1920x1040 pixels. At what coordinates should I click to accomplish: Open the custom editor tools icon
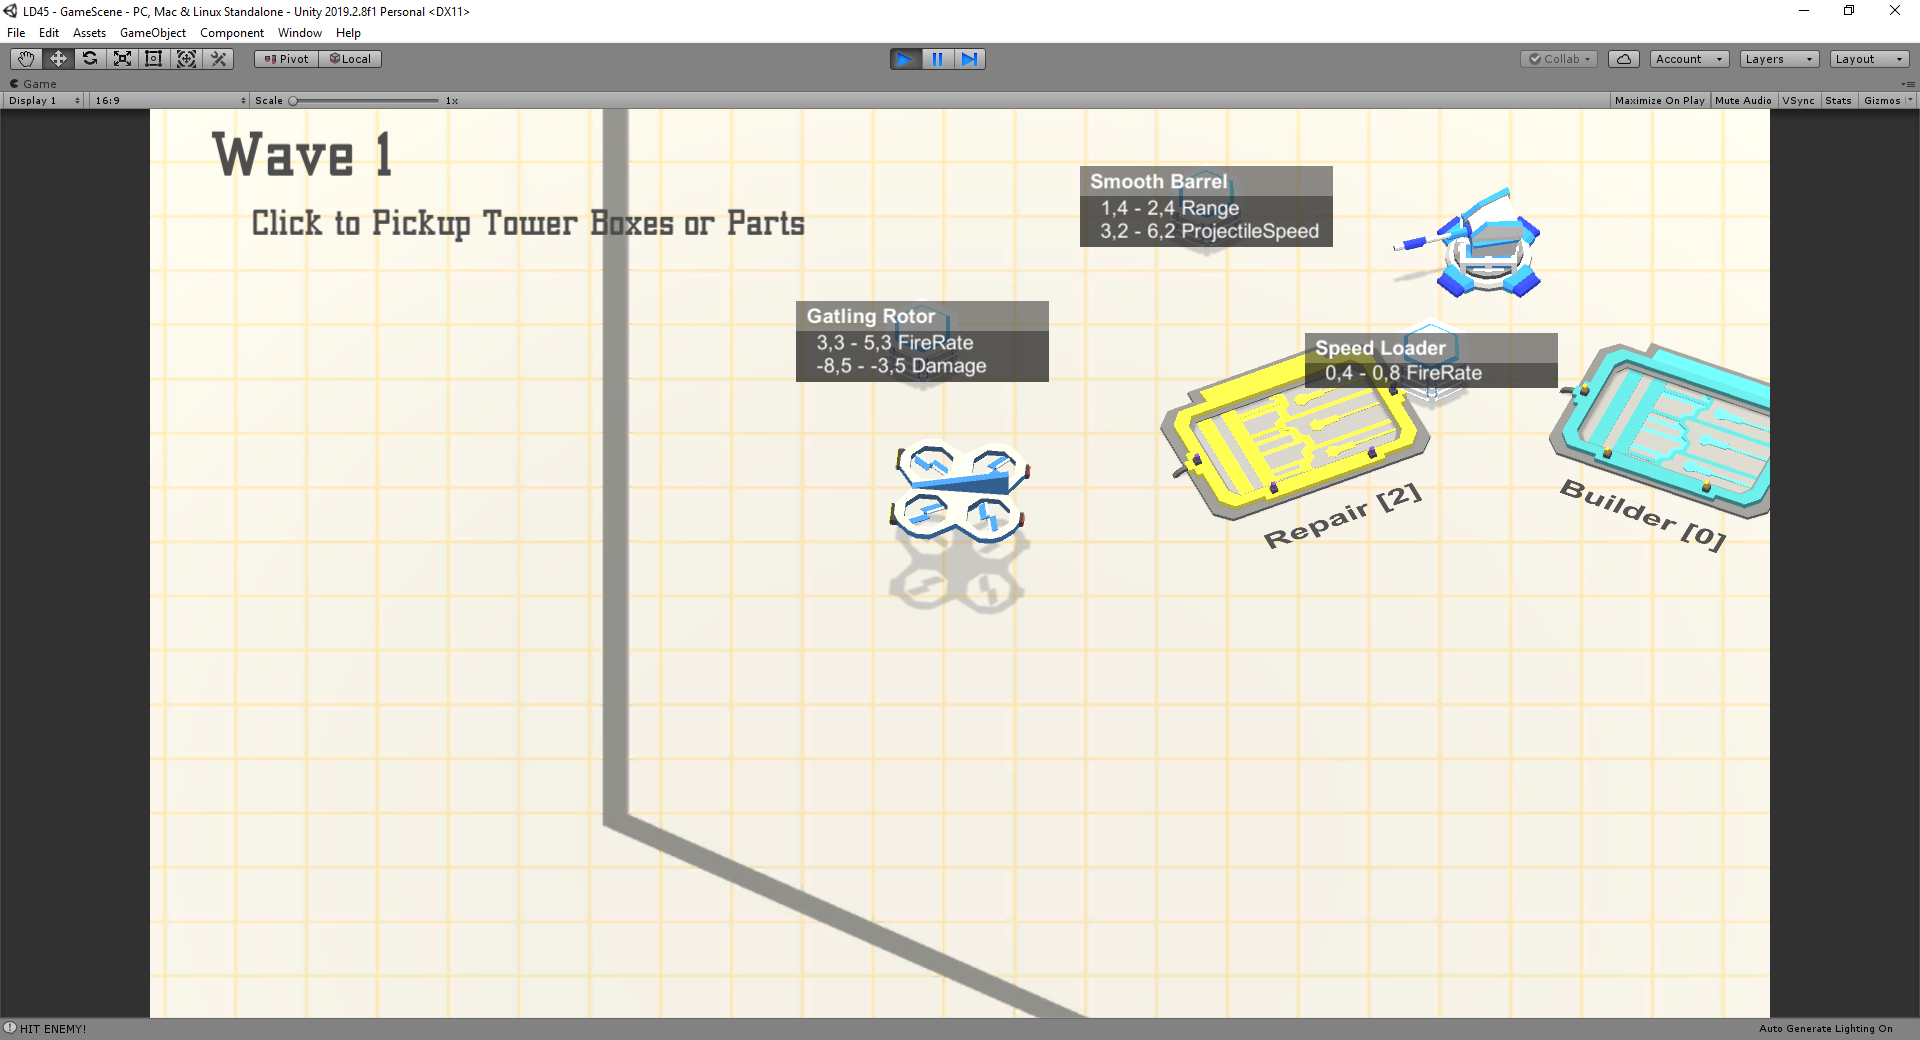point(218,59)
